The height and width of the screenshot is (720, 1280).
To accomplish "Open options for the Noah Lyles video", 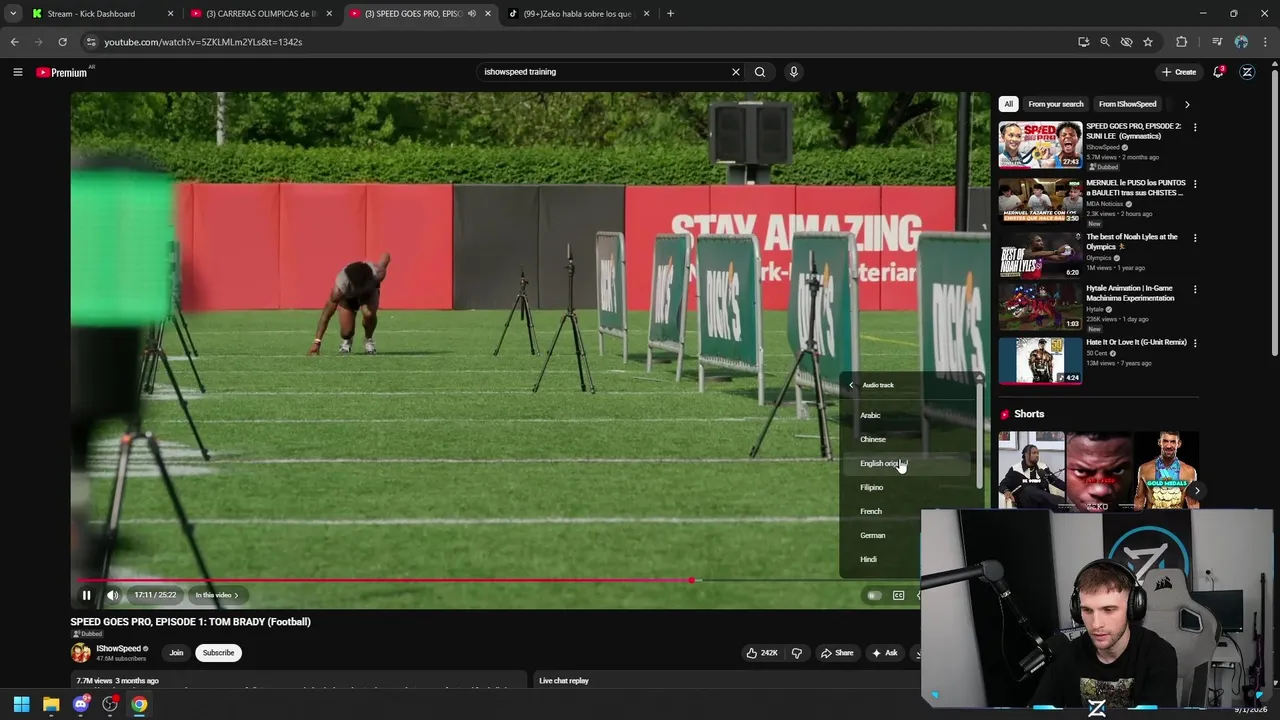I will [x=1195, y=238].
